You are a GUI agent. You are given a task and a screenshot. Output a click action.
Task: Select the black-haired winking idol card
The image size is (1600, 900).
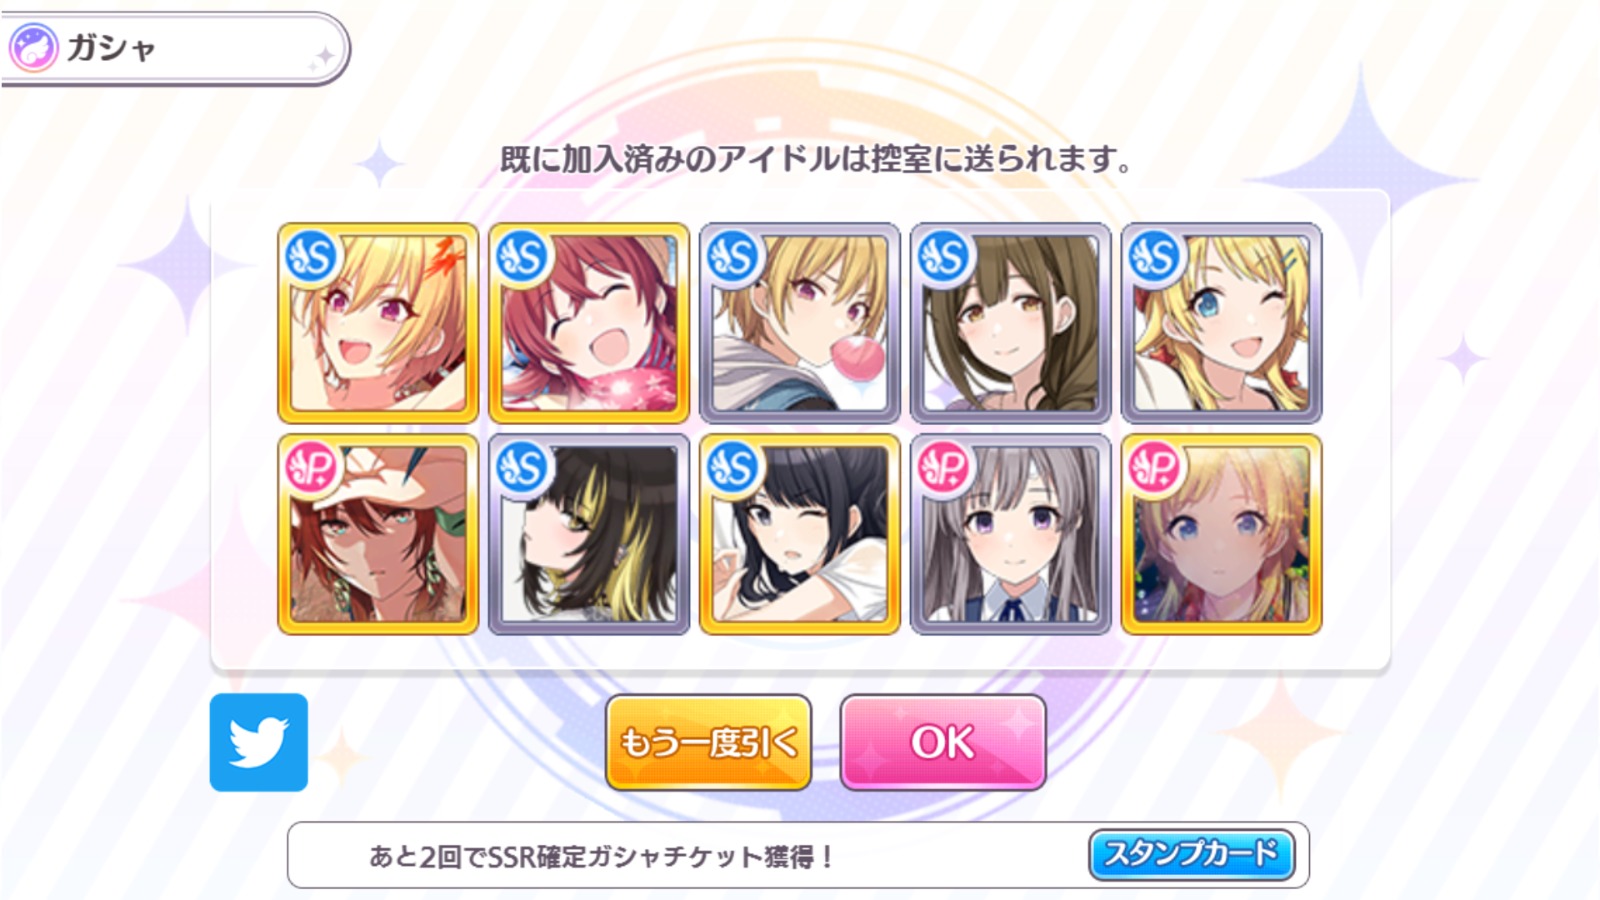(x=800, y=534)
